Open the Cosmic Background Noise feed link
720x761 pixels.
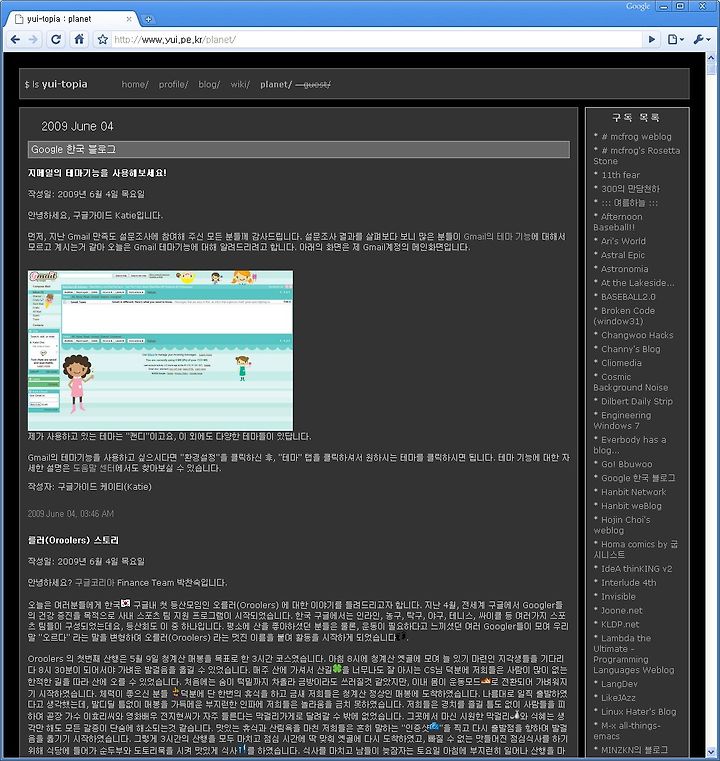click(x=631, y=382)
